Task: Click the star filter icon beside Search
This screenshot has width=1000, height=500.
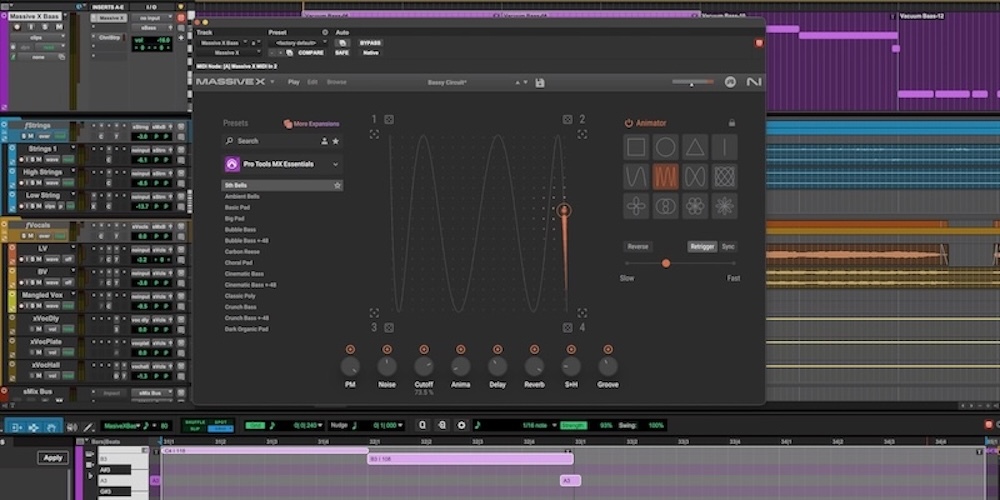Action: [x=335, y=141]
